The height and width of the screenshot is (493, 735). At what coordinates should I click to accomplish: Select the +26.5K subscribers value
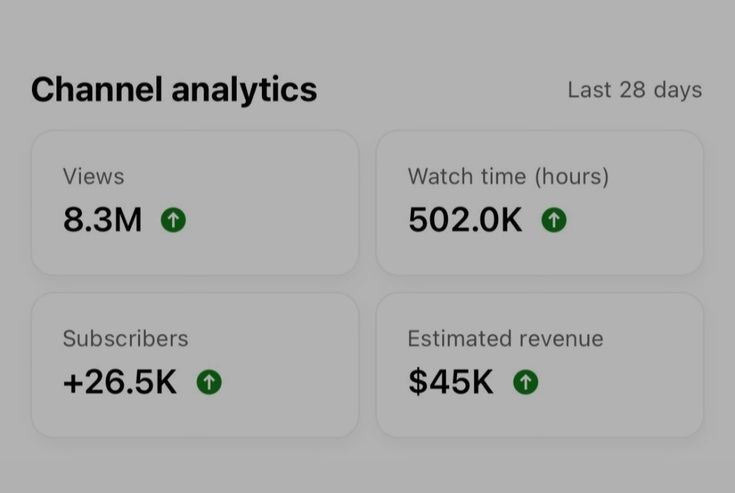point(120,382)
